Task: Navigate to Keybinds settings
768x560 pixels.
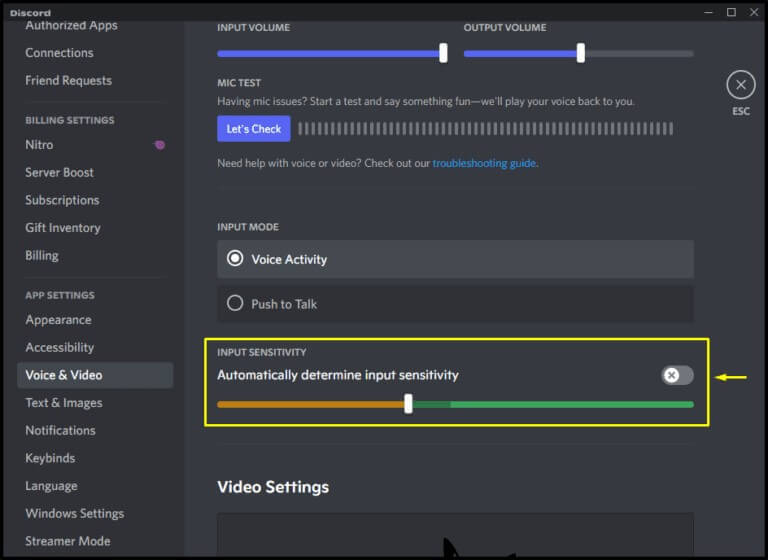Action: point(53,458)
